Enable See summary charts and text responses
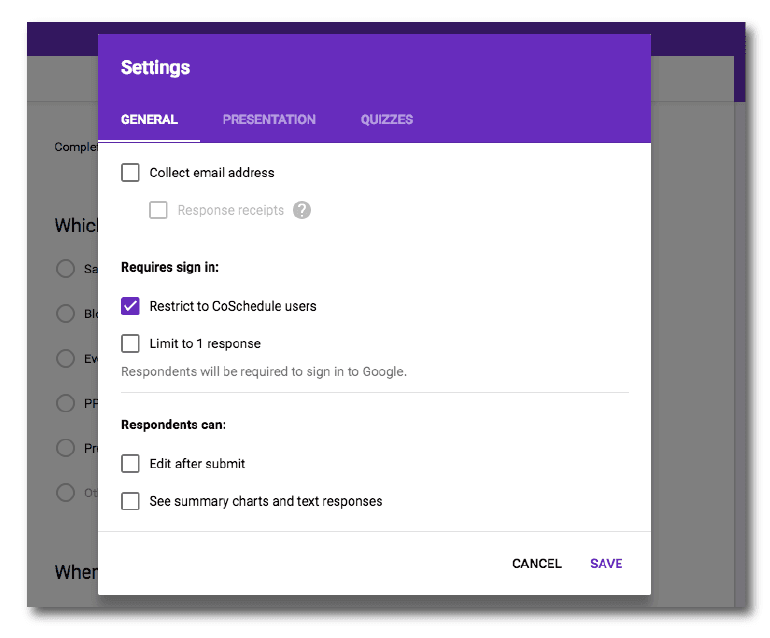This screenshot has width=770, height=638. [130, 502]
